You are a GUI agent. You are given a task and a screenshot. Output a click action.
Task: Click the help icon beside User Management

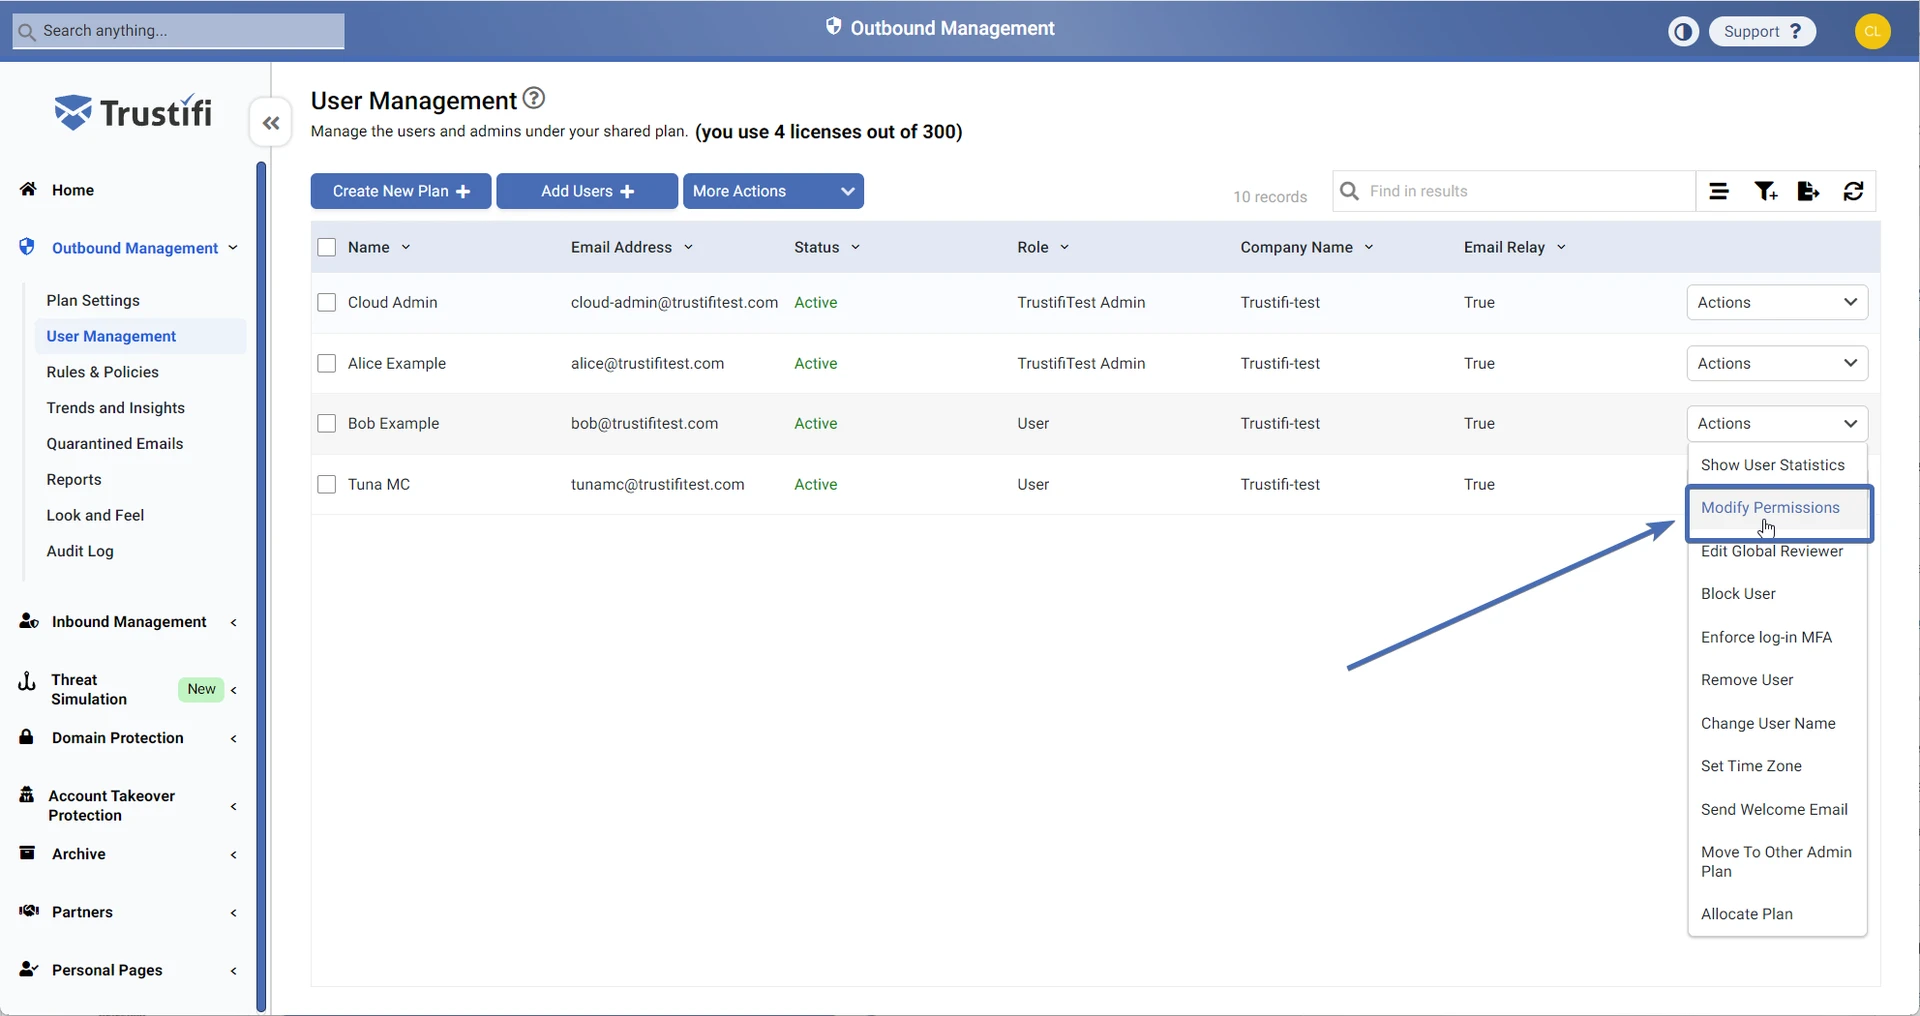[x=534, y=98]
